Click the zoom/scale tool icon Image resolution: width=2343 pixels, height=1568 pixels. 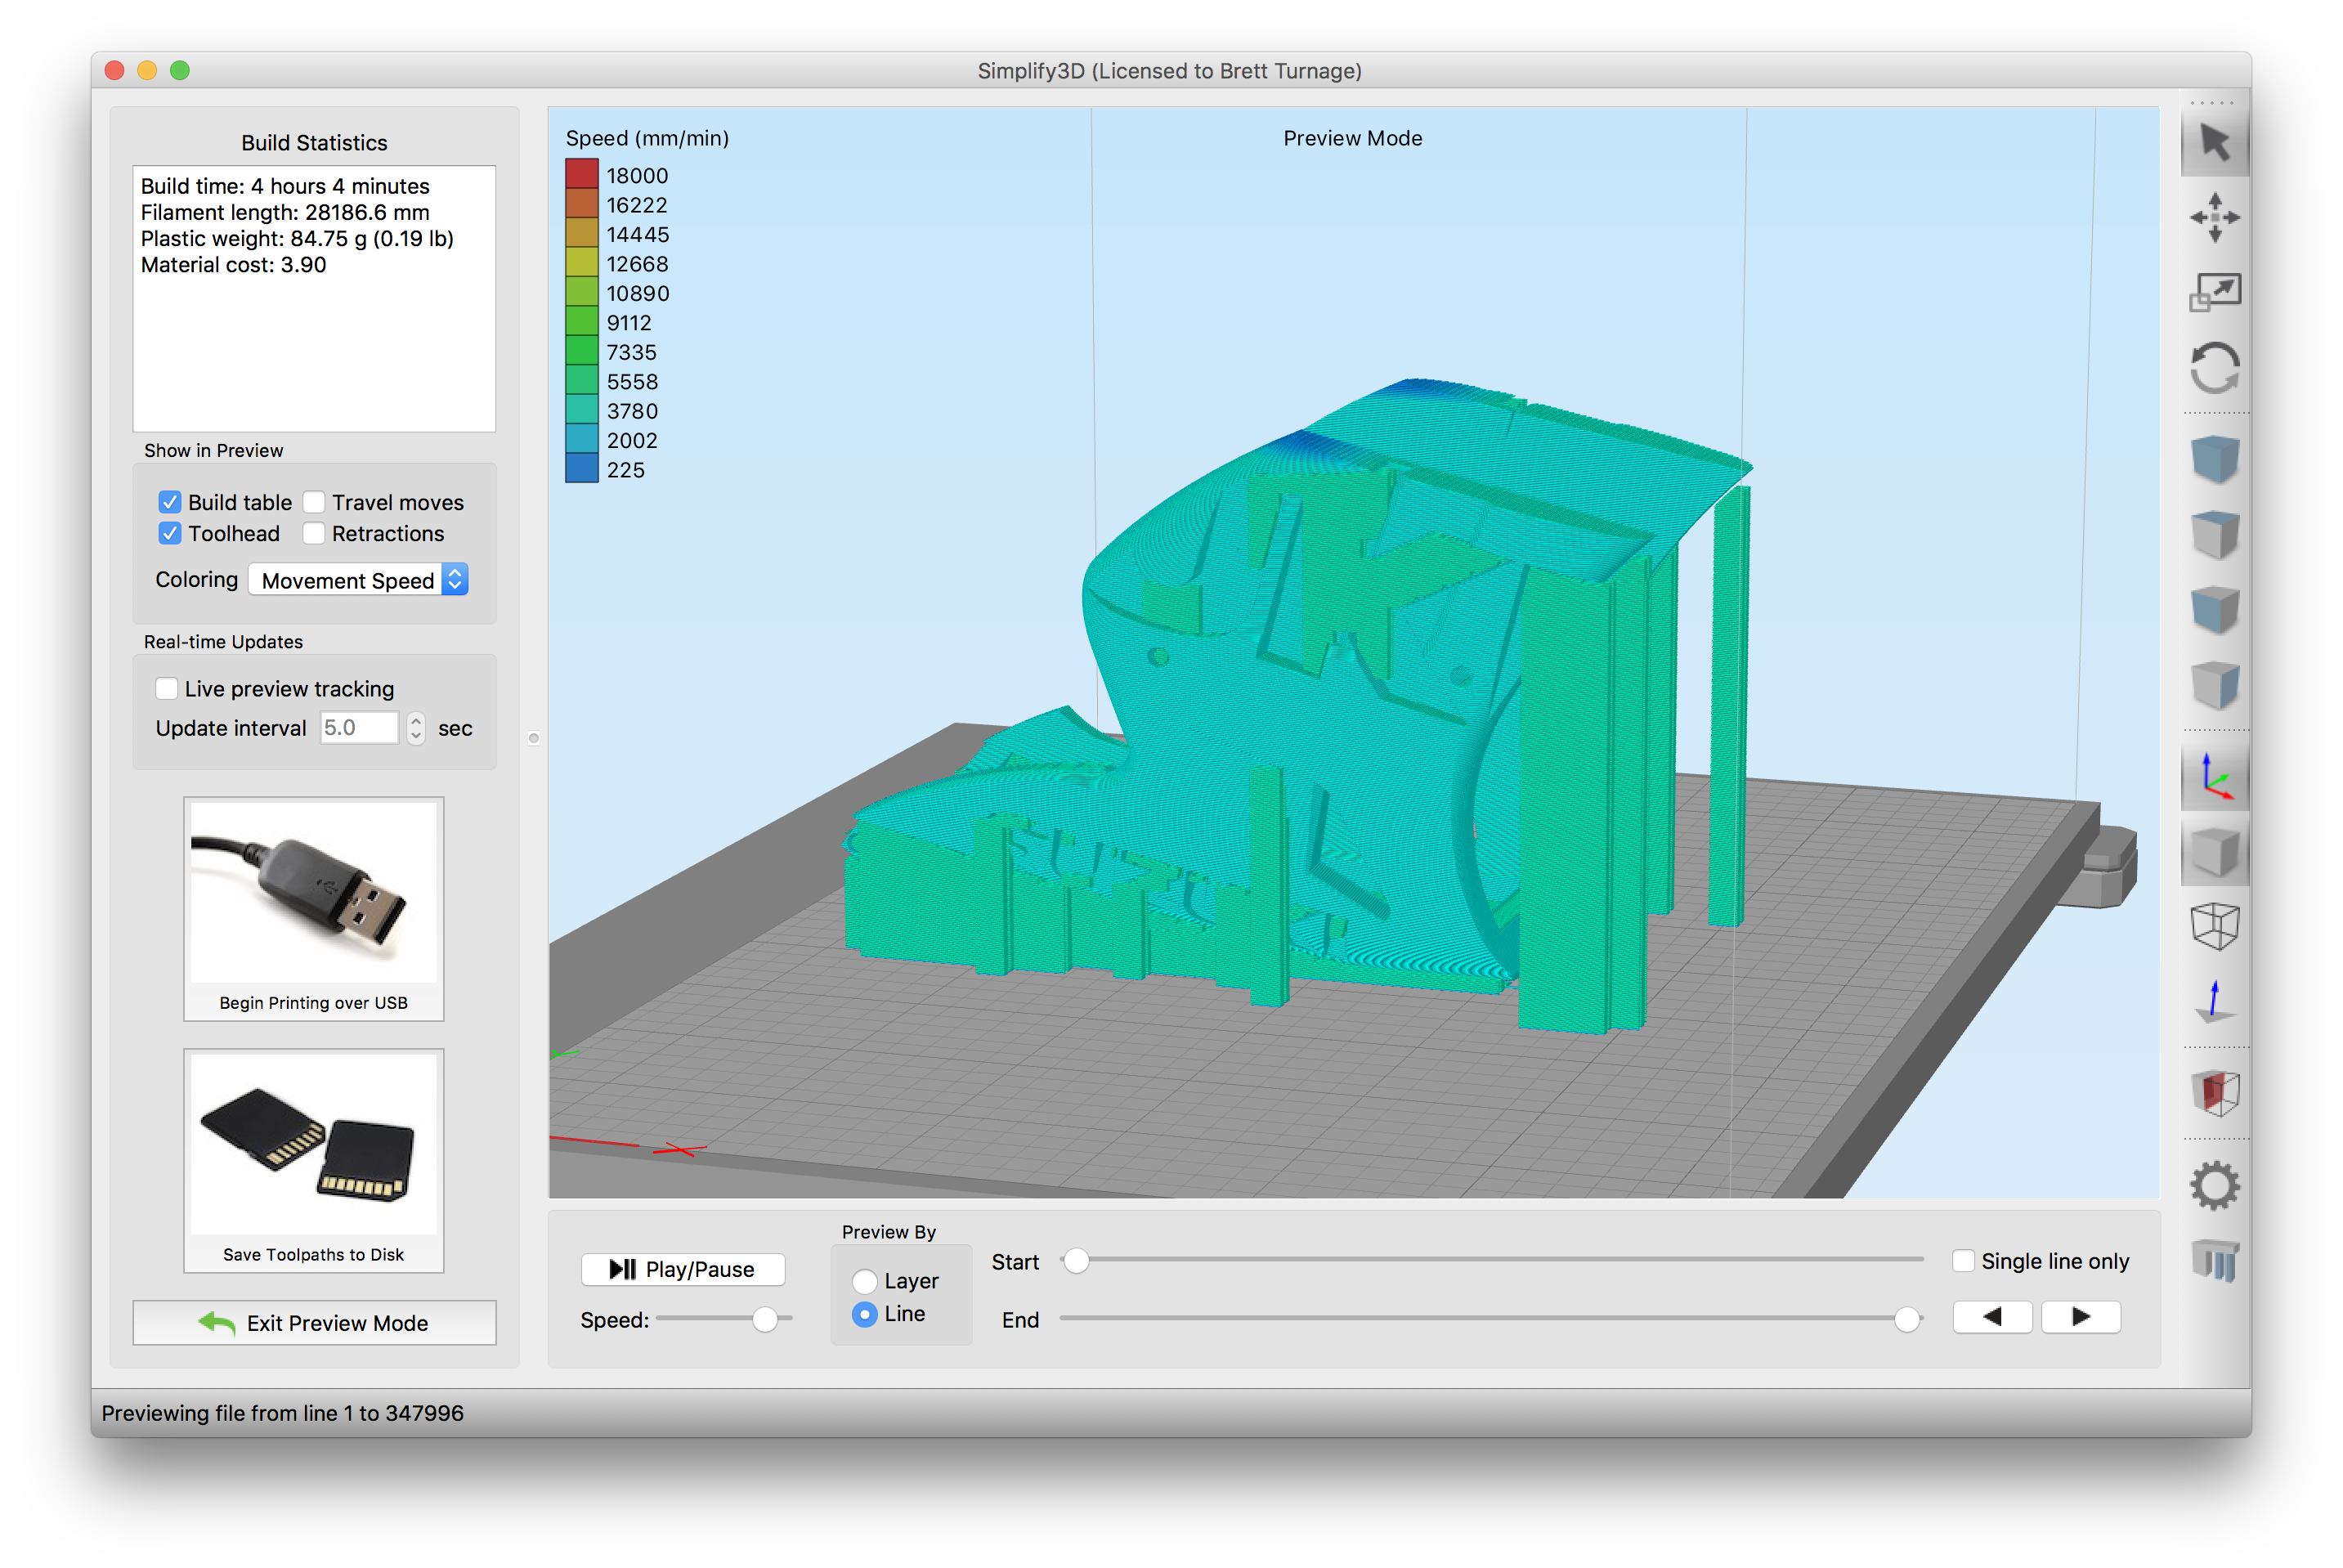2214,289
